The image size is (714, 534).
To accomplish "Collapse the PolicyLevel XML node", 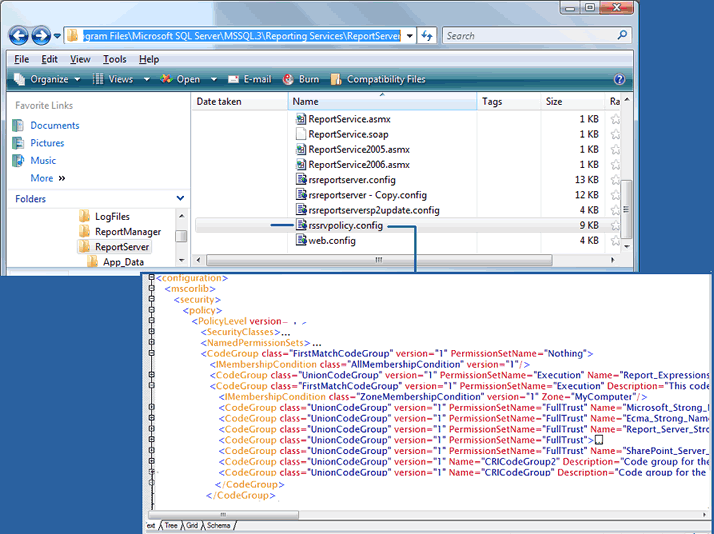I will coord(152,321).
